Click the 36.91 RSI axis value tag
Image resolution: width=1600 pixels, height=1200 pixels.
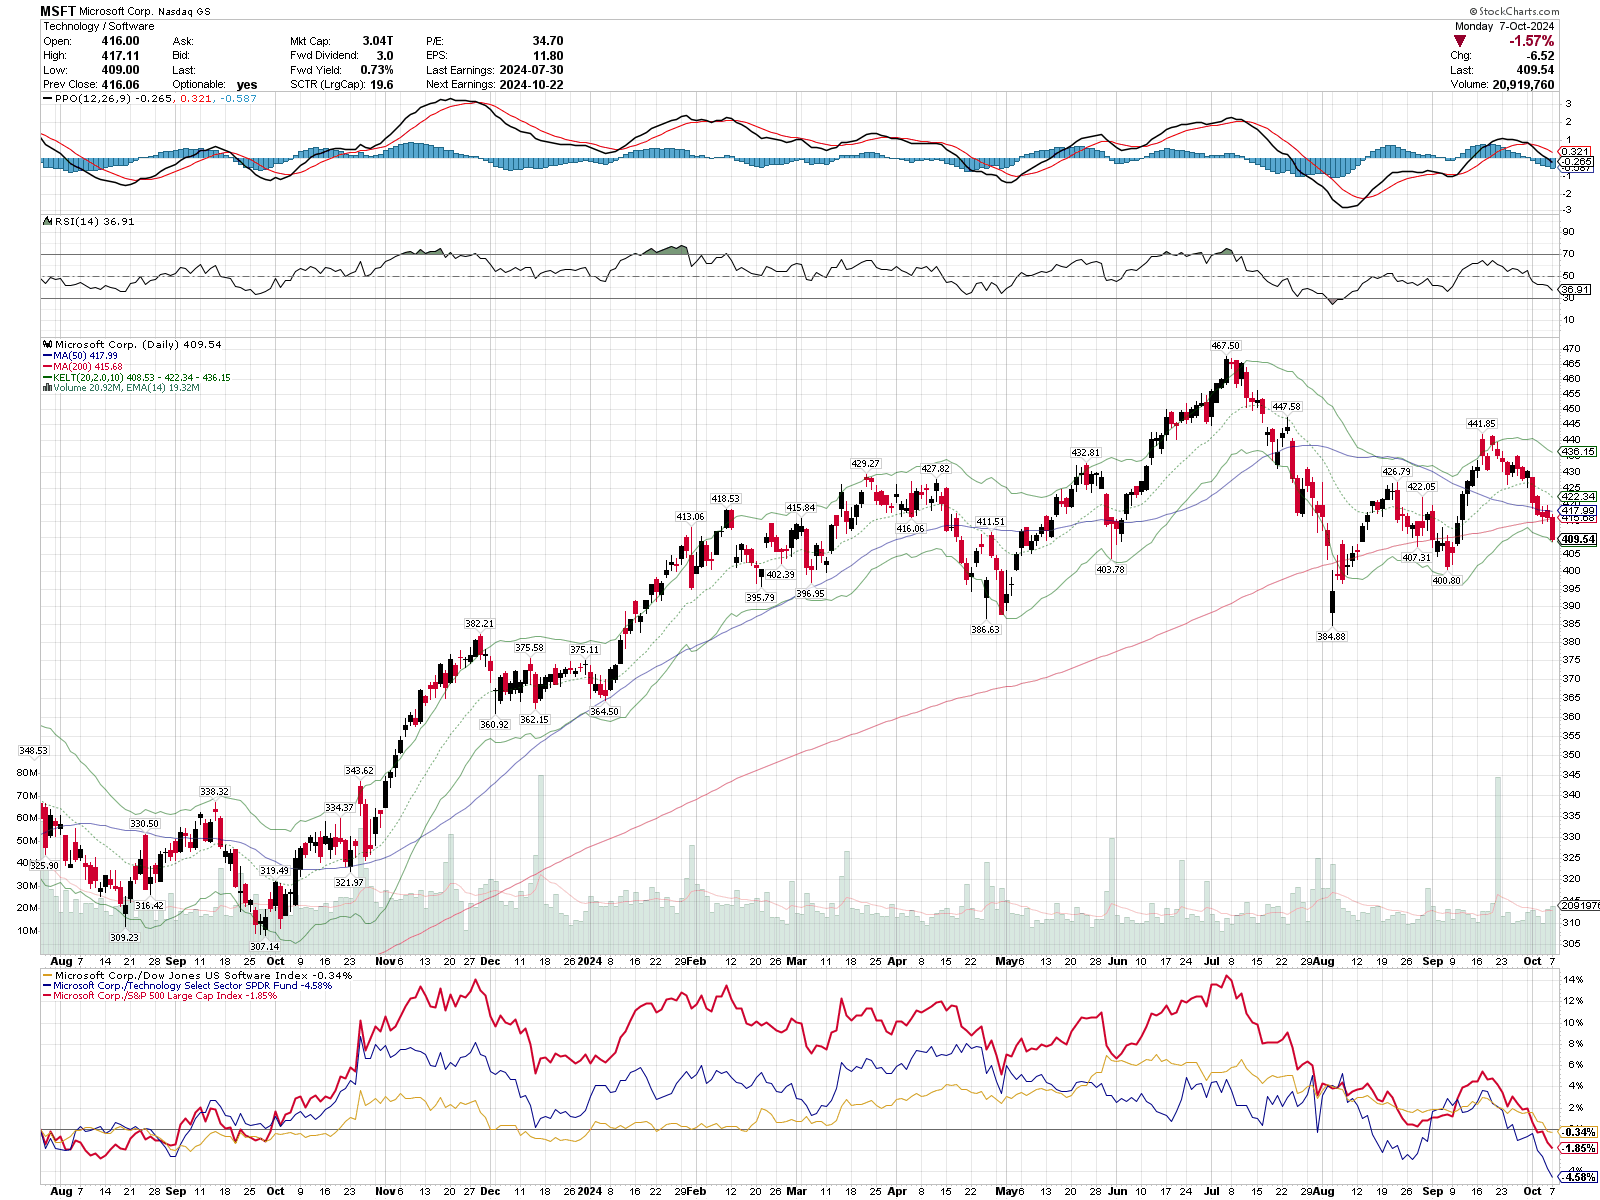click(1575, 290)
